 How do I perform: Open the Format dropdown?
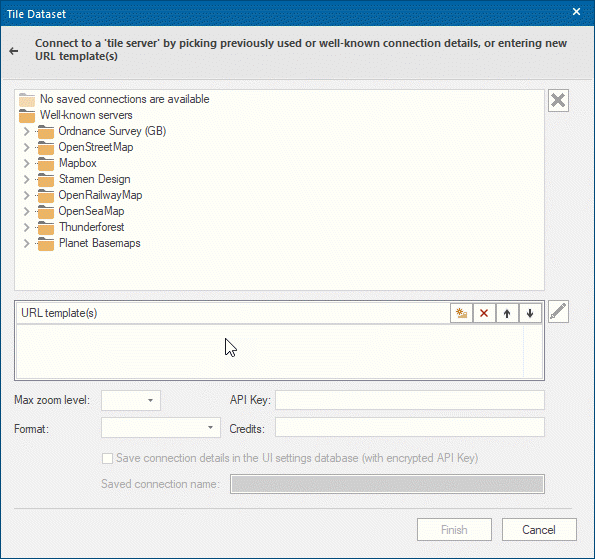(x=161, y=428)
